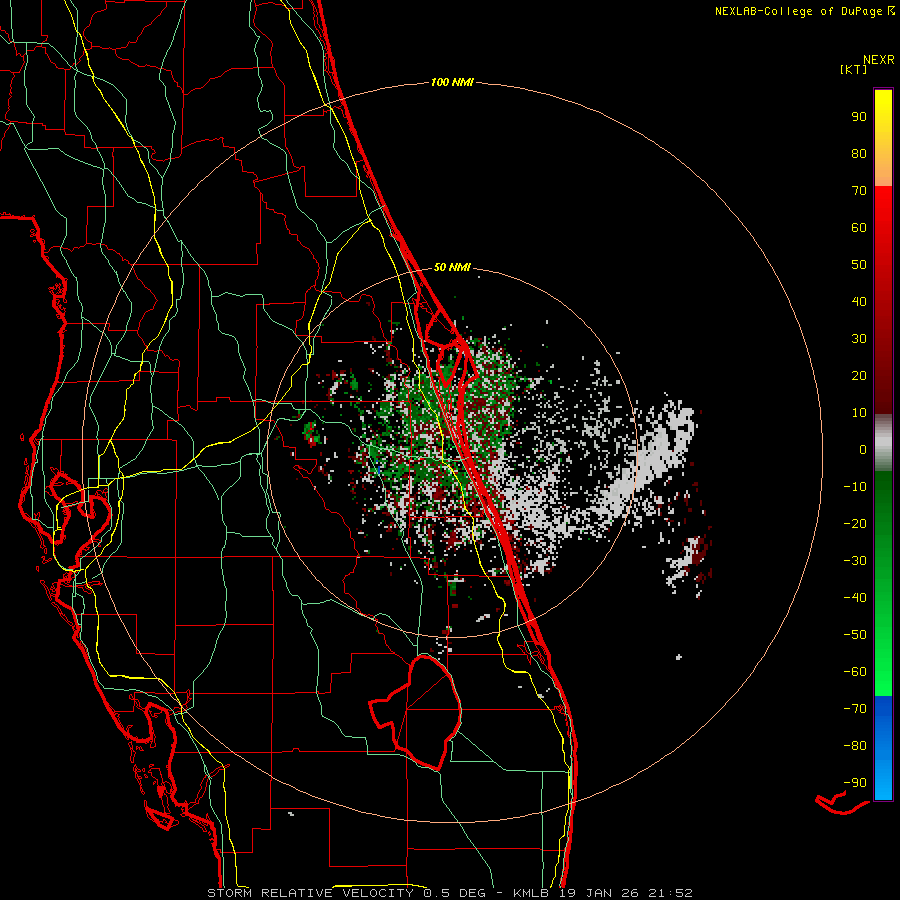
Task: Click the -30 value on the velocity scale
Action: click(x=855, y=561)
